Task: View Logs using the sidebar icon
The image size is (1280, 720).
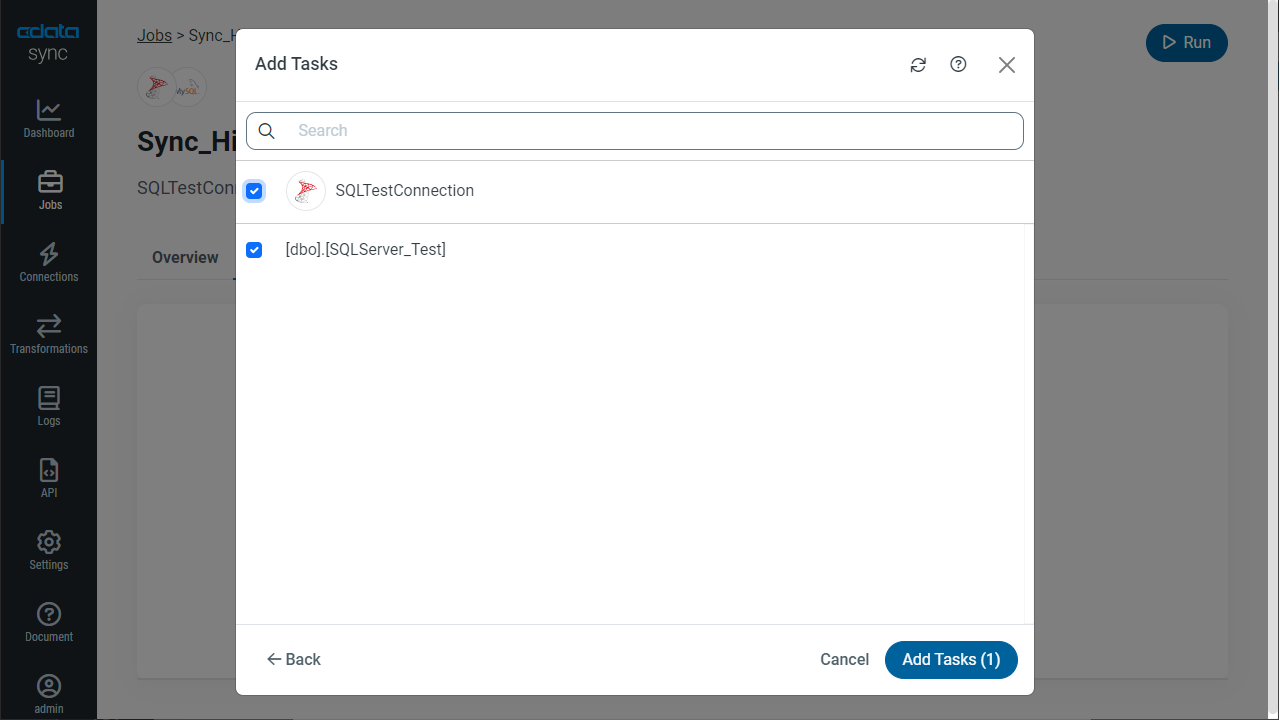Action: 48,406
